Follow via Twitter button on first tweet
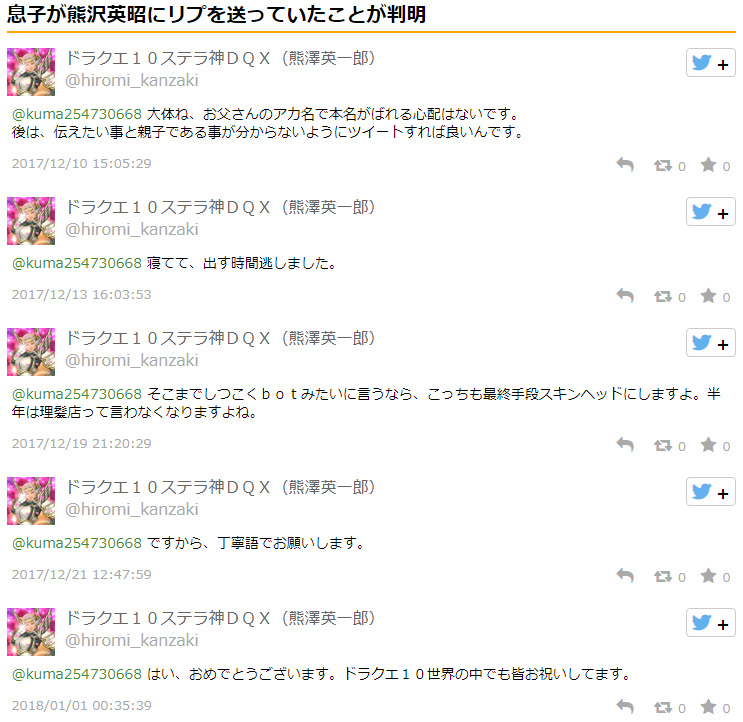 click(x=710, y=63)
